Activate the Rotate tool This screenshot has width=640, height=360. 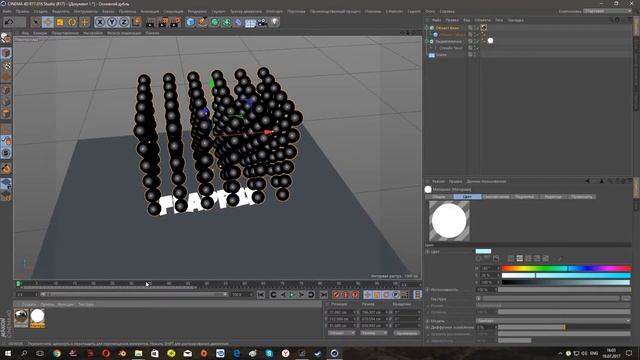pyautogui.click(x=72, y=22)
